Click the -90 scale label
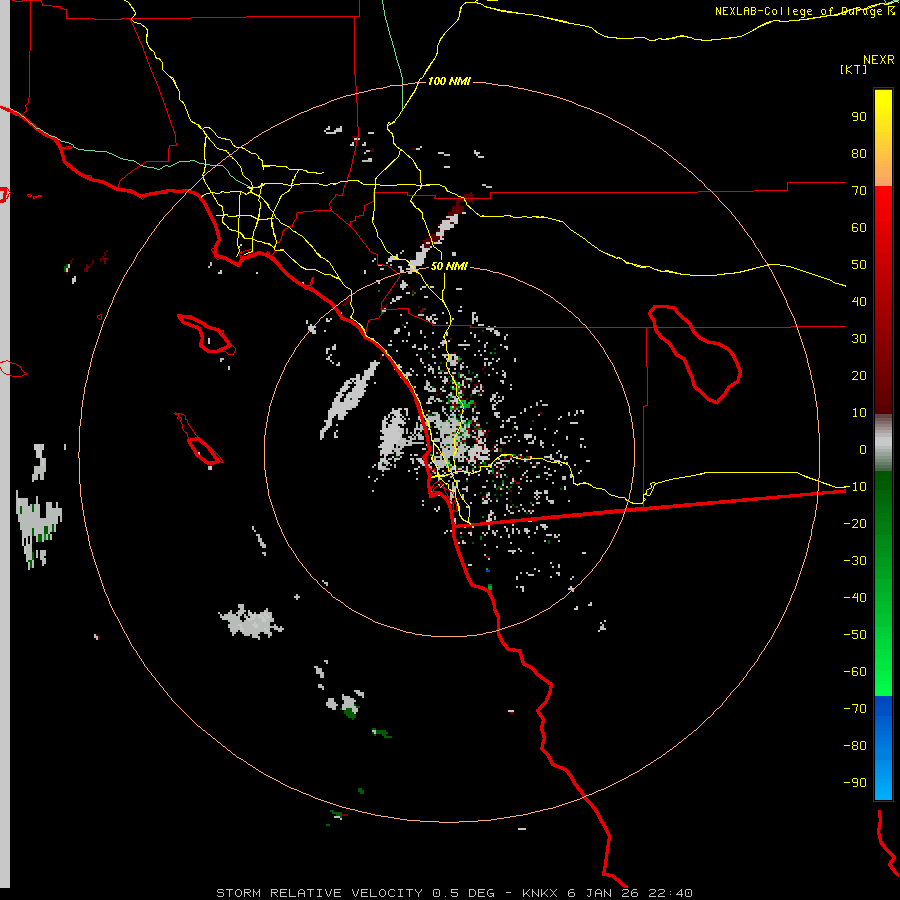Viewport: 900px width, 900px height. point(855,782)
